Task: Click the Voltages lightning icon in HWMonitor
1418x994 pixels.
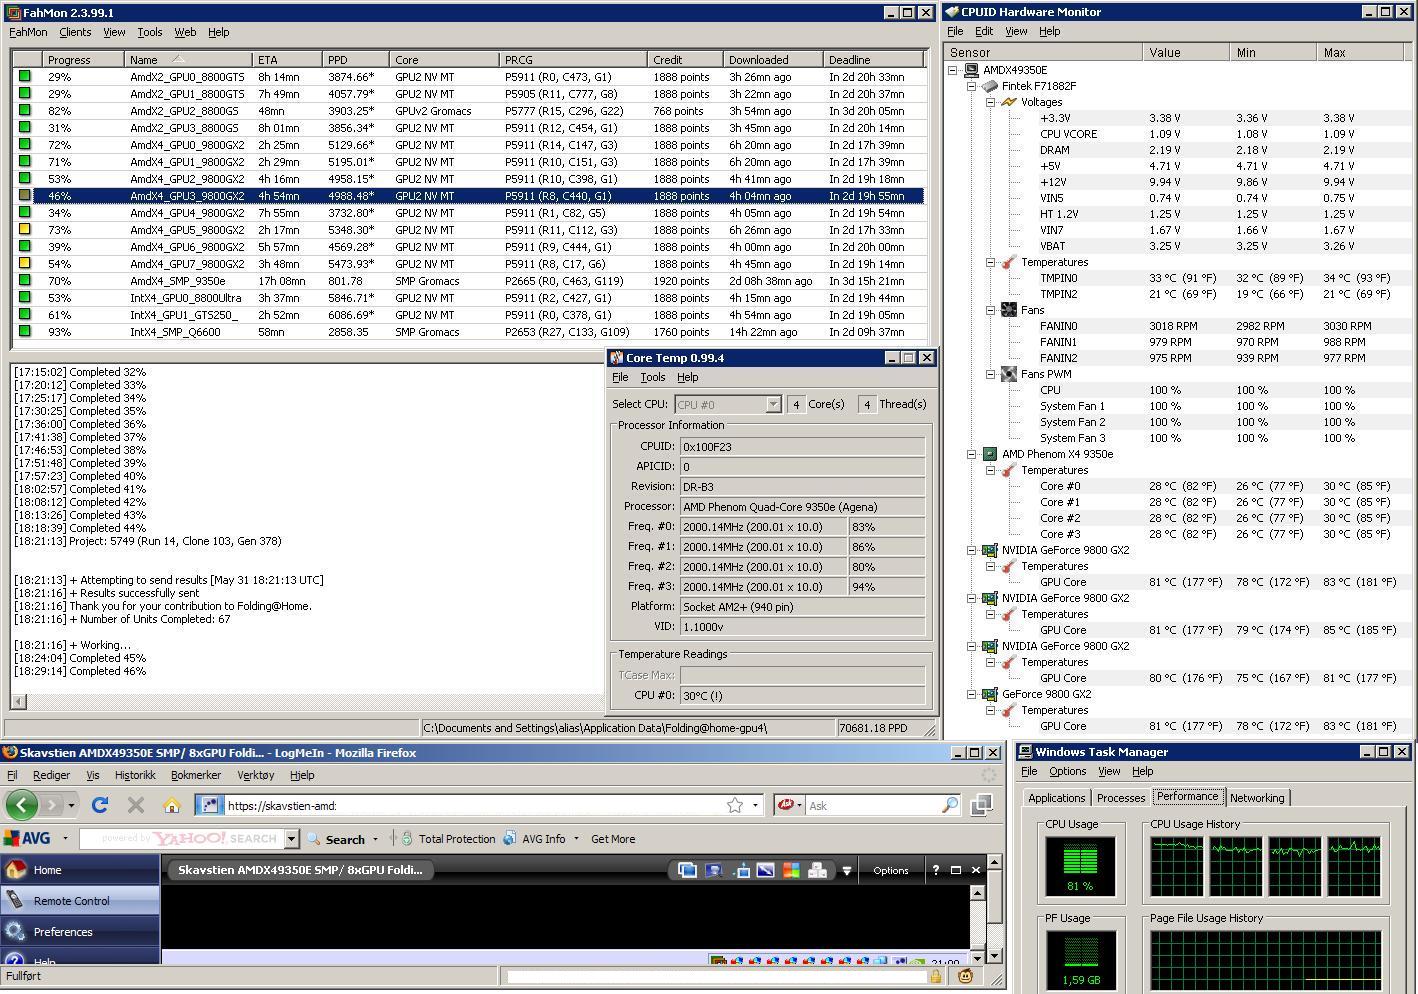Action: [1008, 102]
